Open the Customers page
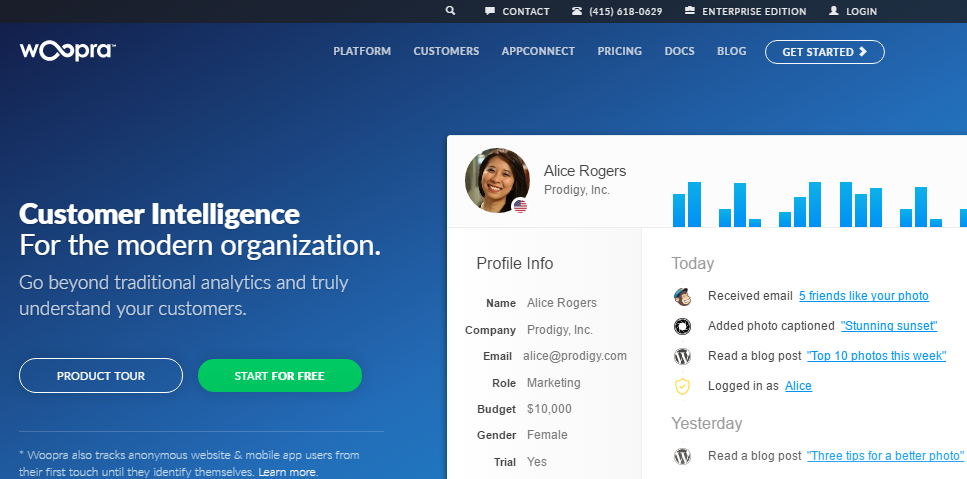Viewport: 967px width, 479px height. pos(446,51)
